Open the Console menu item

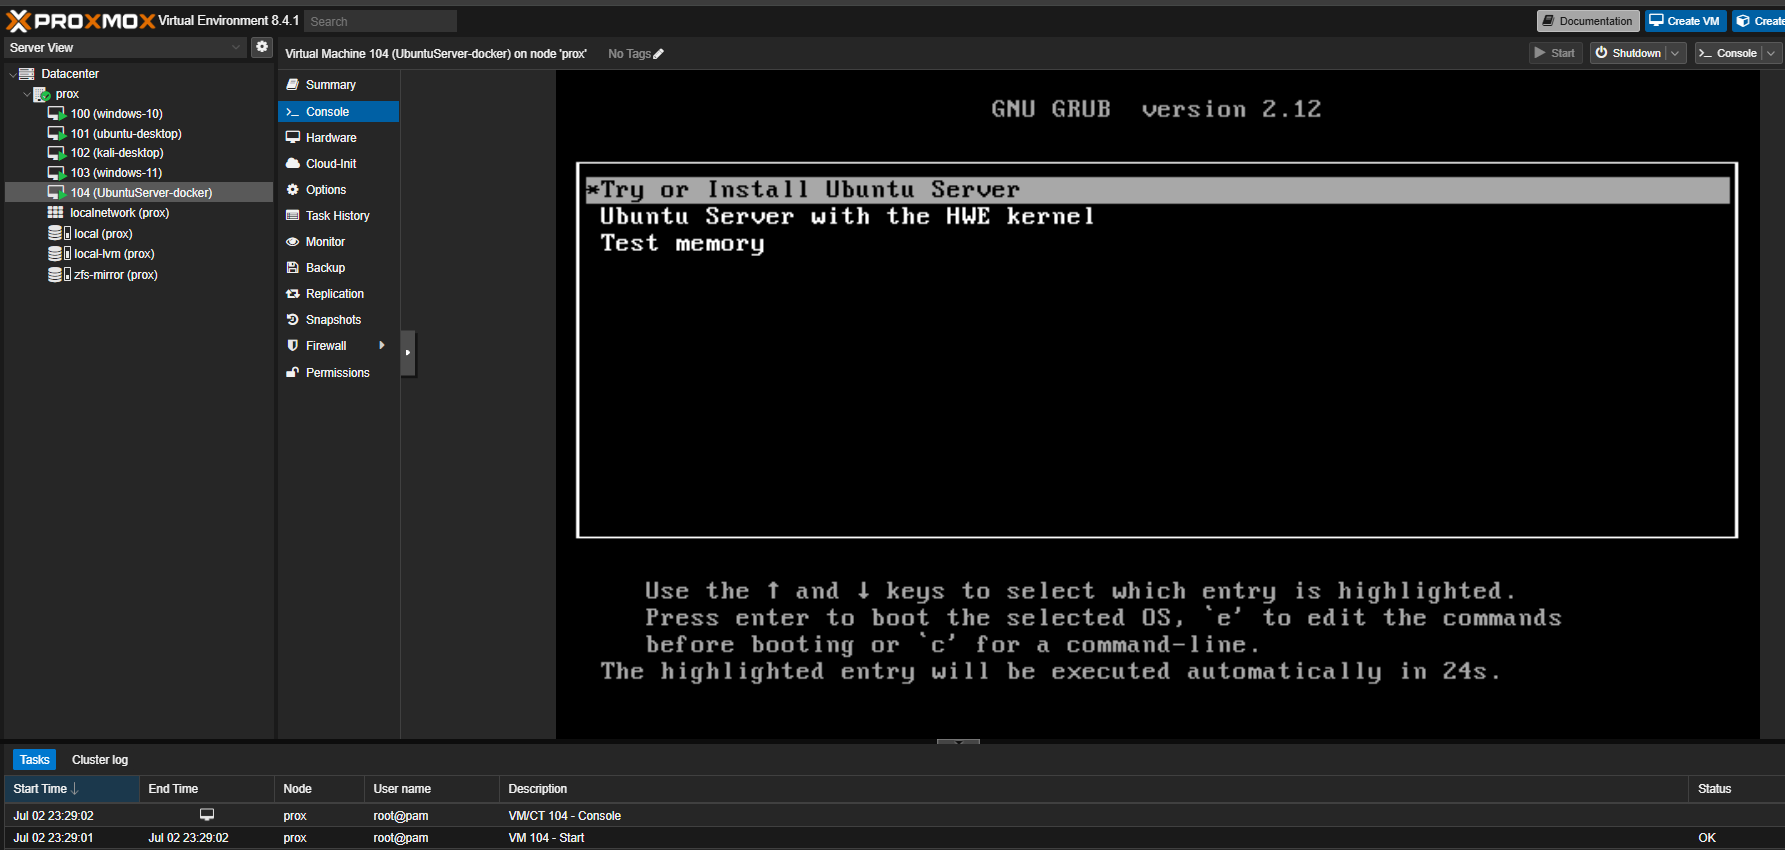[x=338, y=112]
